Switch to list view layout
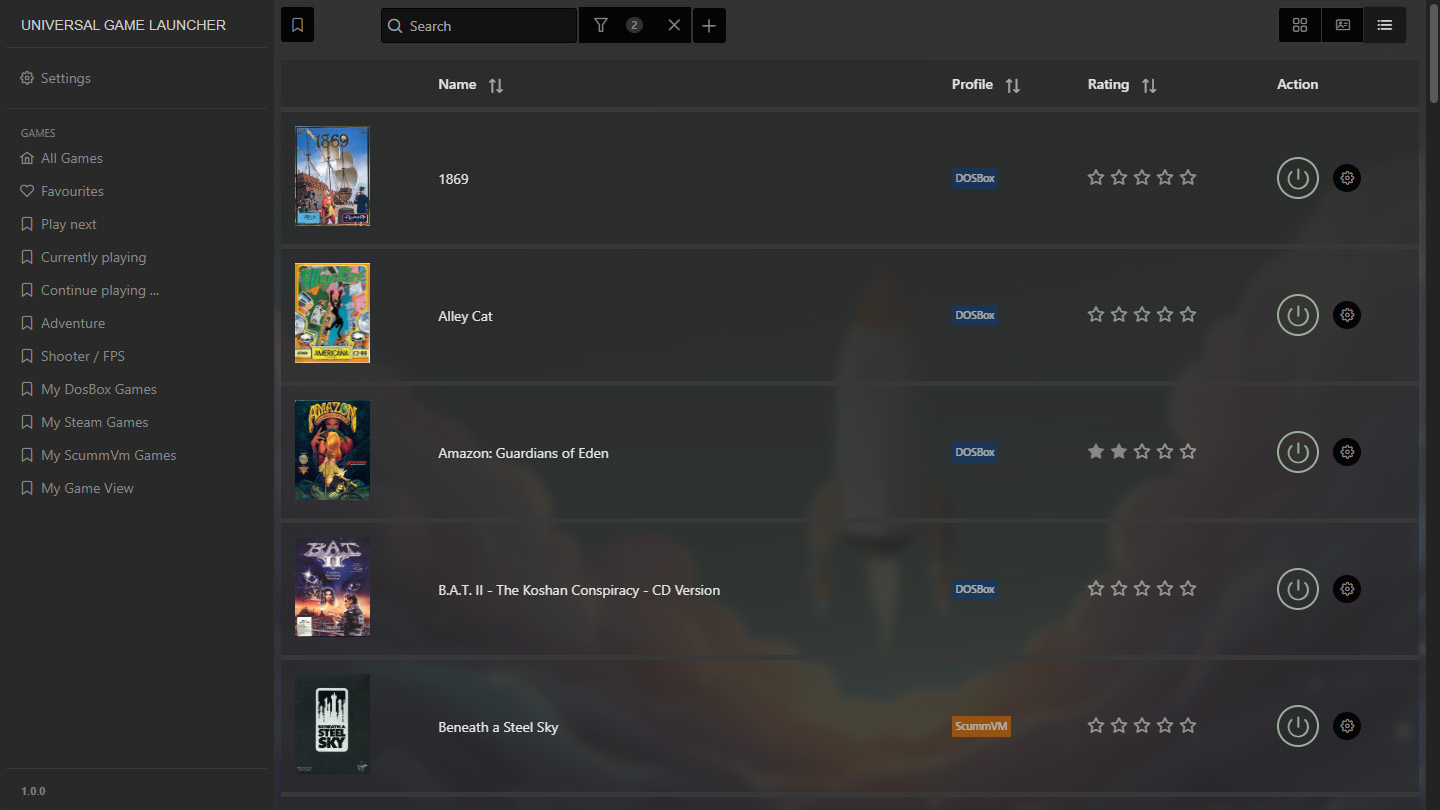 click(1384, 24)
